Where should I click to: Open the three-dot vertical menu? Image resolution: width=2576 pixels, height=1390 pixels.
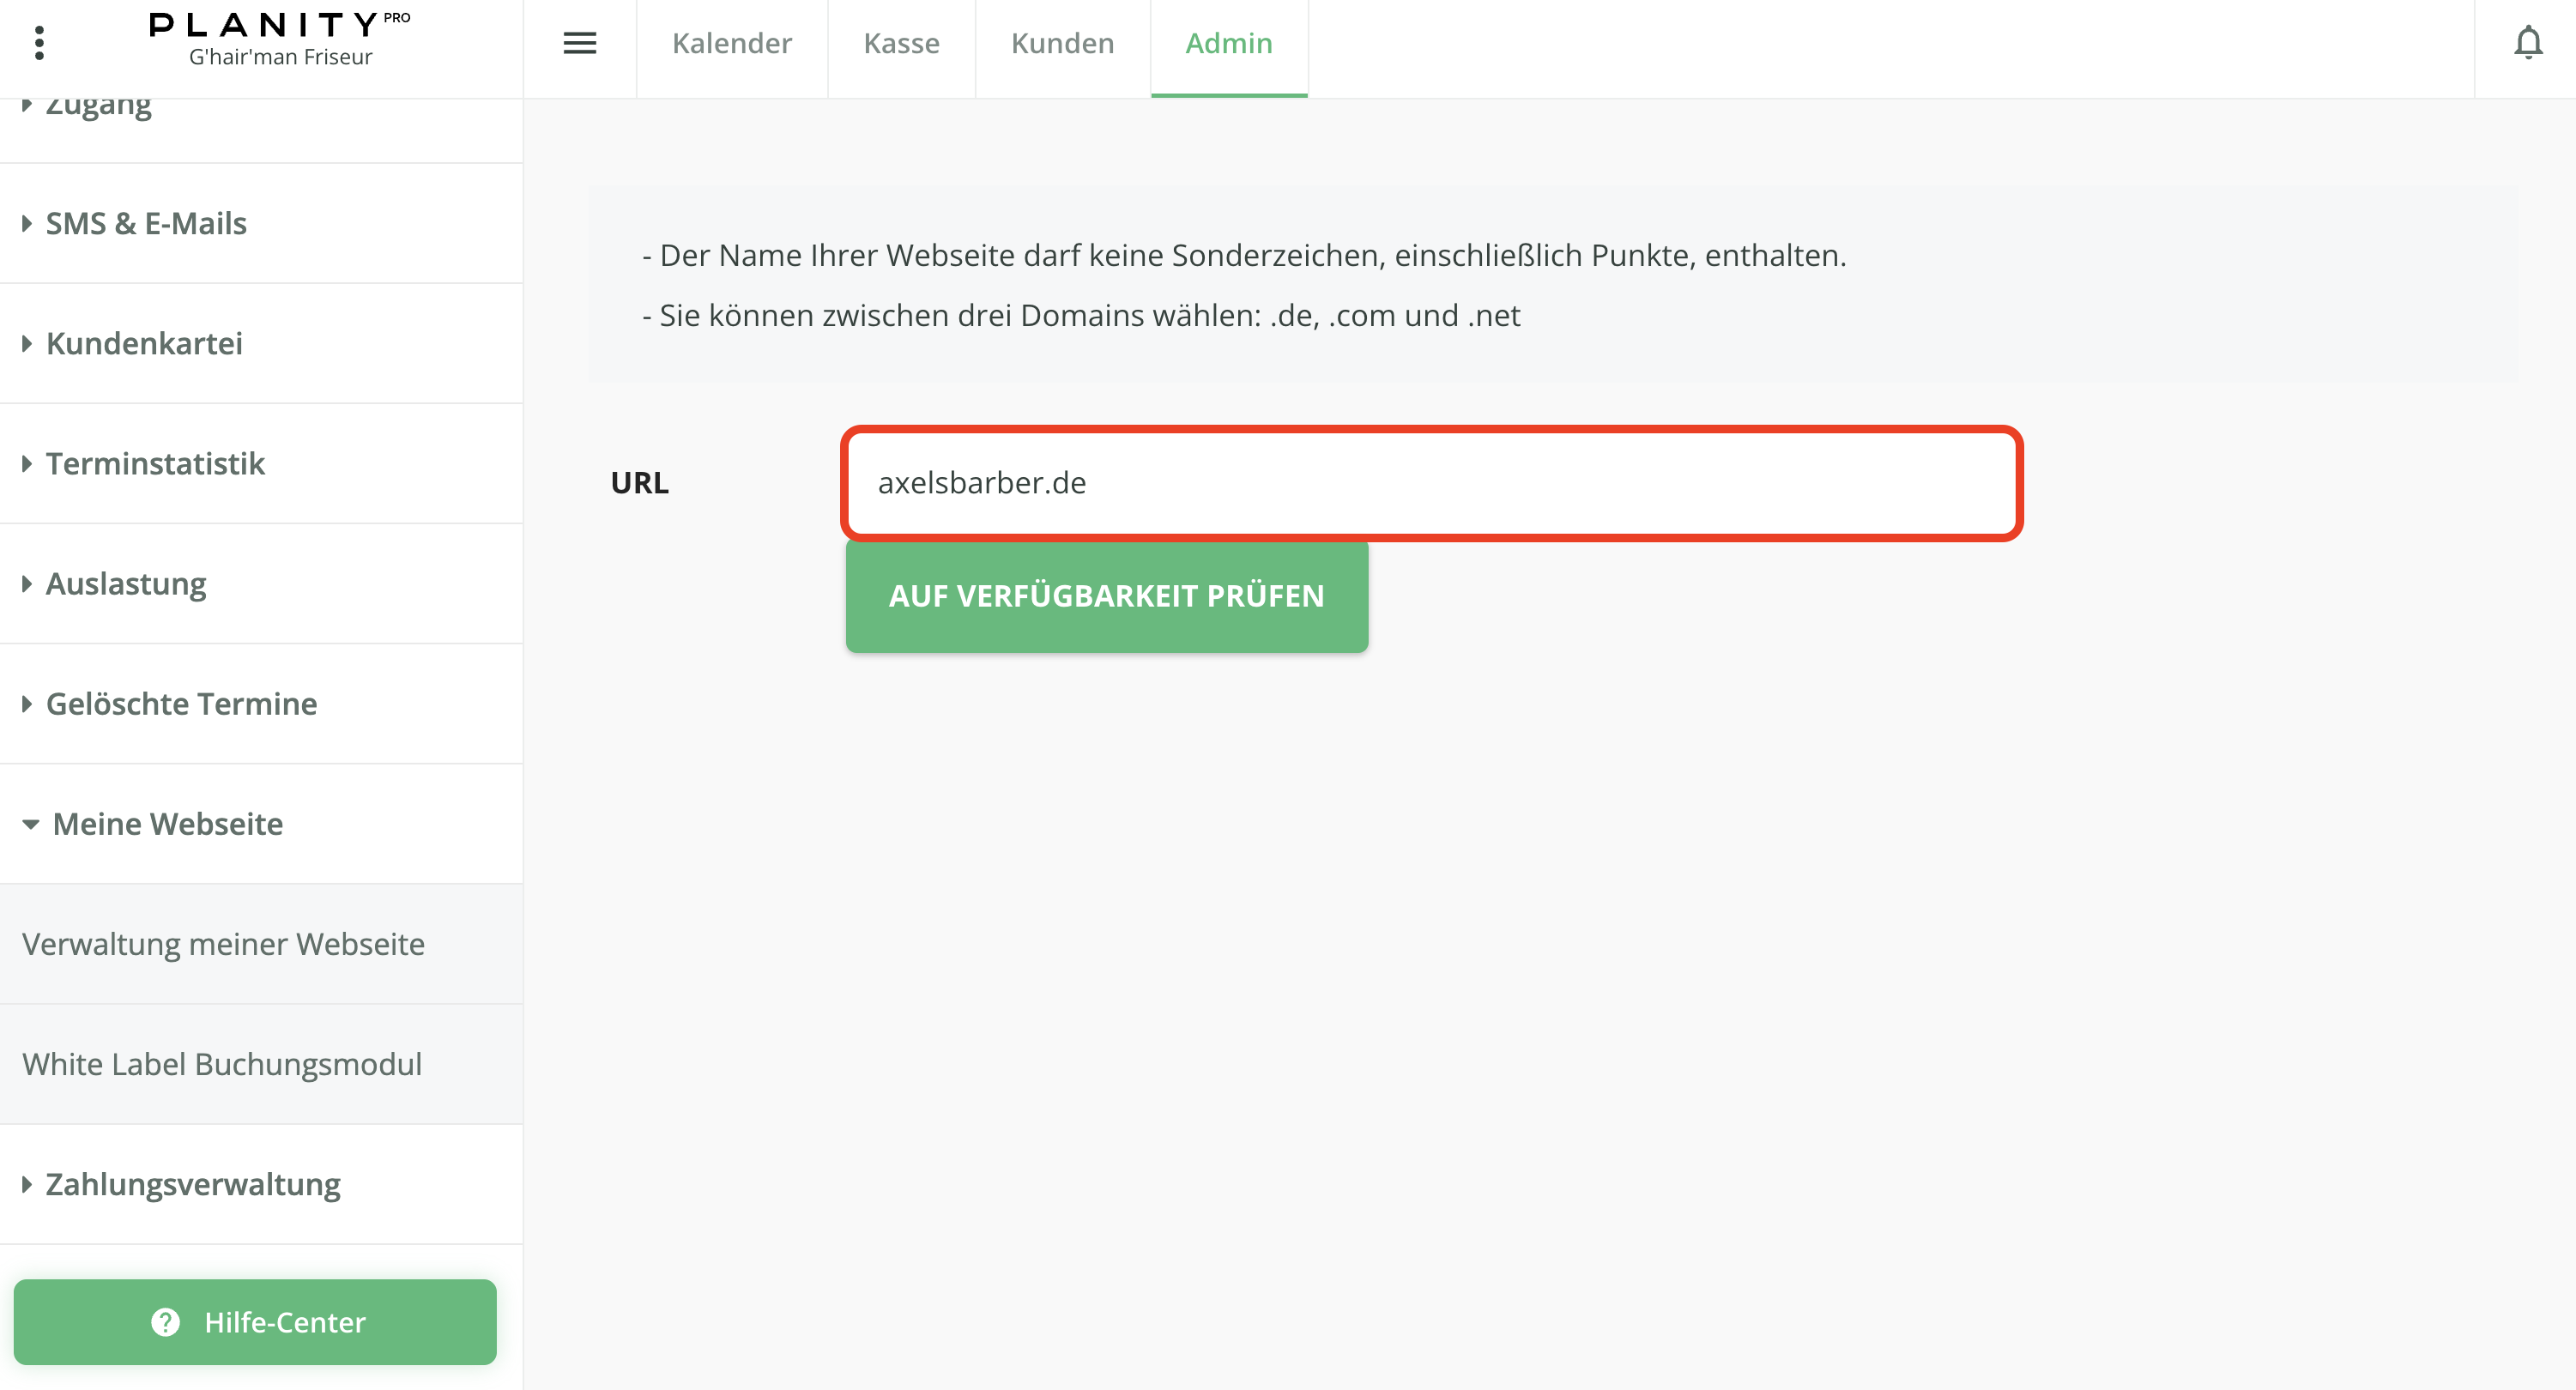(39, 43)
